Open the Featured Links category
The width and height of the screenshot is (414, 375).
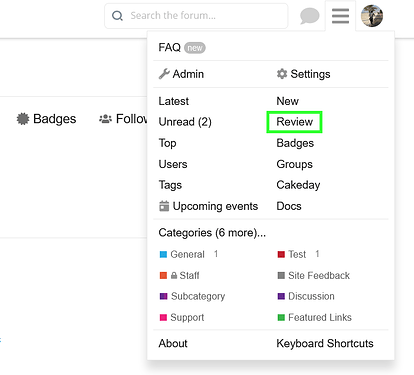[315, 317]
